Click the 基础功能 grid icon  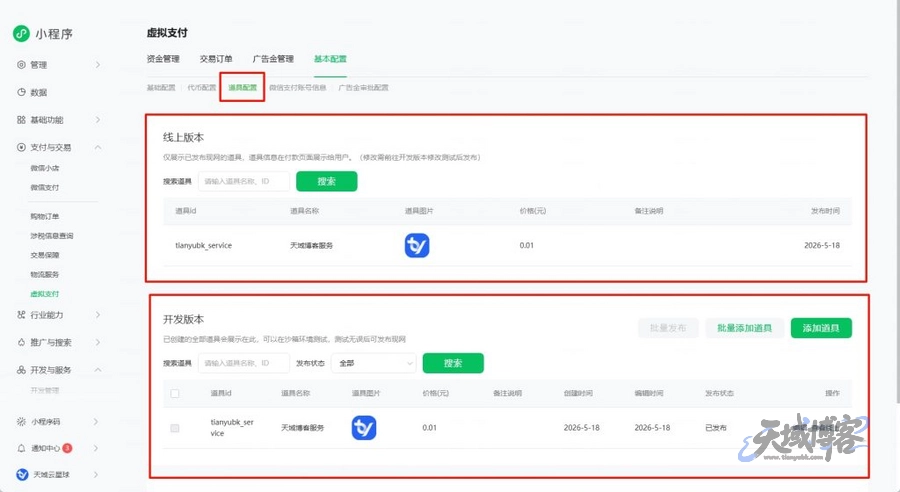click(x=21, y=119)
